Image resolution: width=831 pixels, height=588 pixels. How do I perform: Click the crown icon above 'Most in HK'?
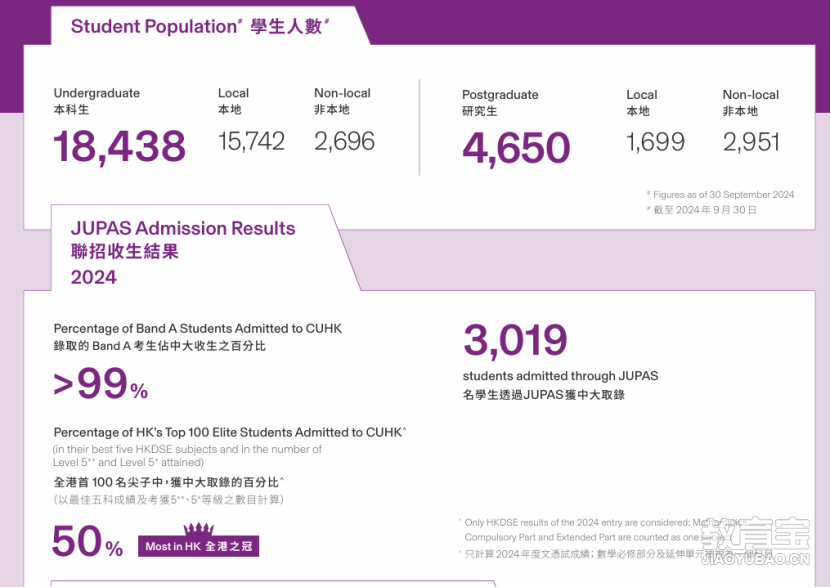198,528
